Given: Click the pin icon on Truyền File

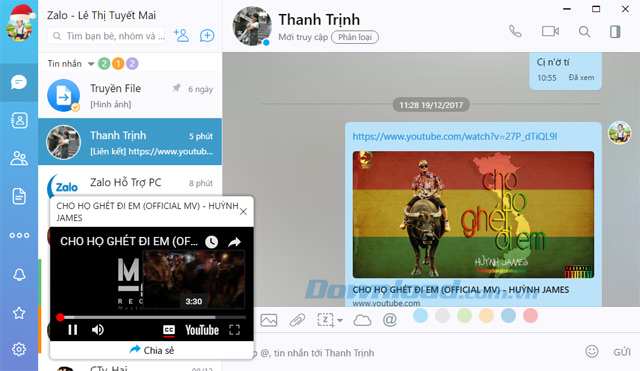Looking at the screenshot, I should (x=176, y=88).
